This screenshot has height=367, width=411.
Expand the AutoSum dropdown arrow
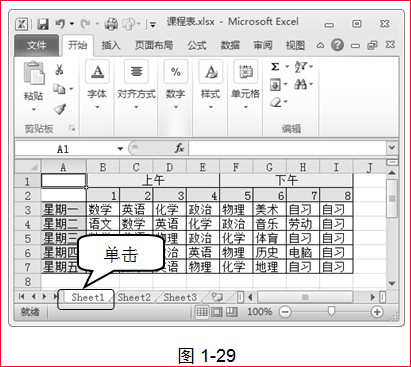[x=287, y=67]
